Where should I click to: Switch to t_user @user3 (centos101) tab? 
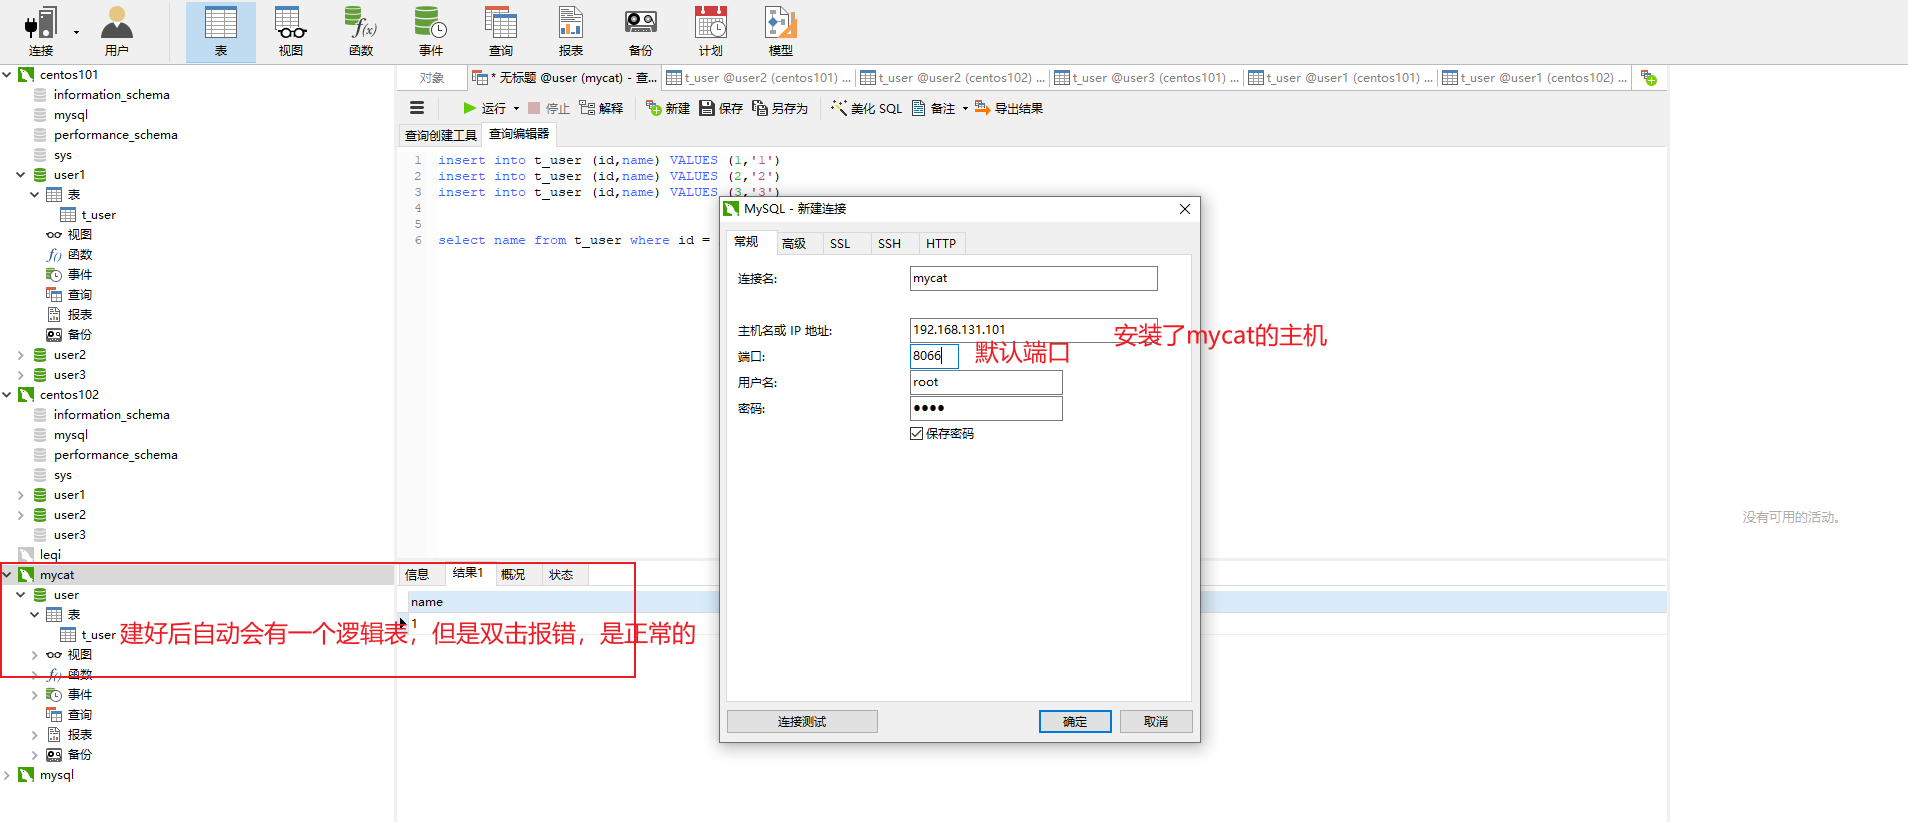(x=1146, y=78)
